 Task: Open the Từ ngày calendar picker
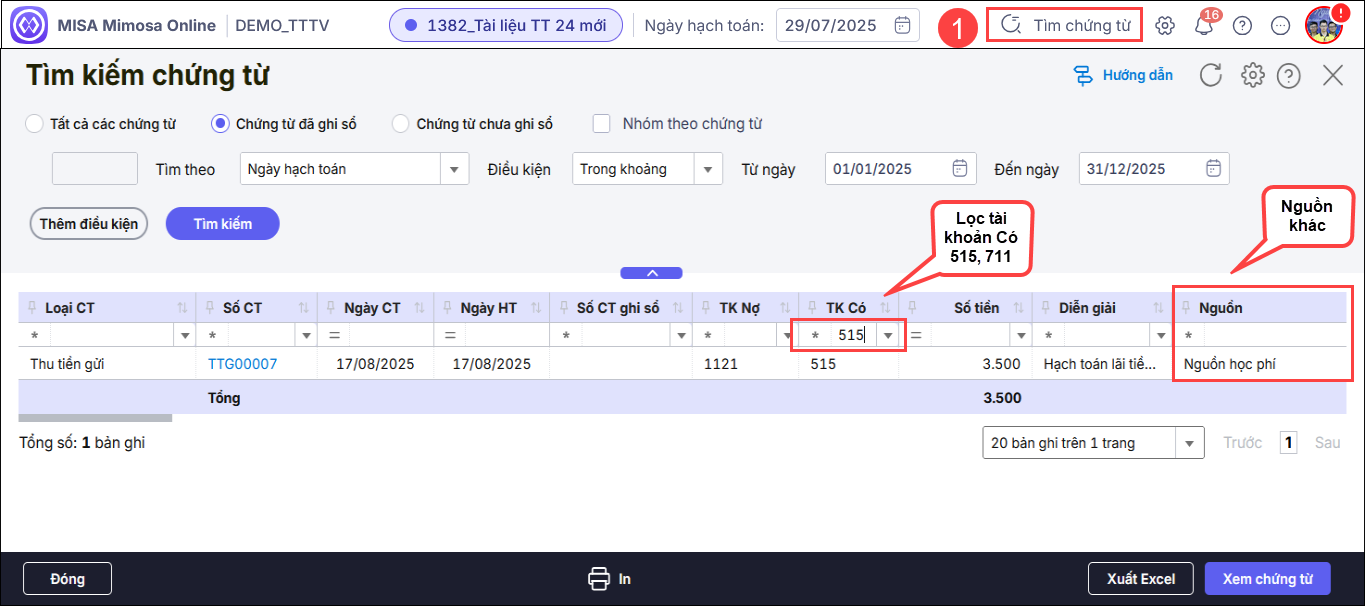pos(959,168)
